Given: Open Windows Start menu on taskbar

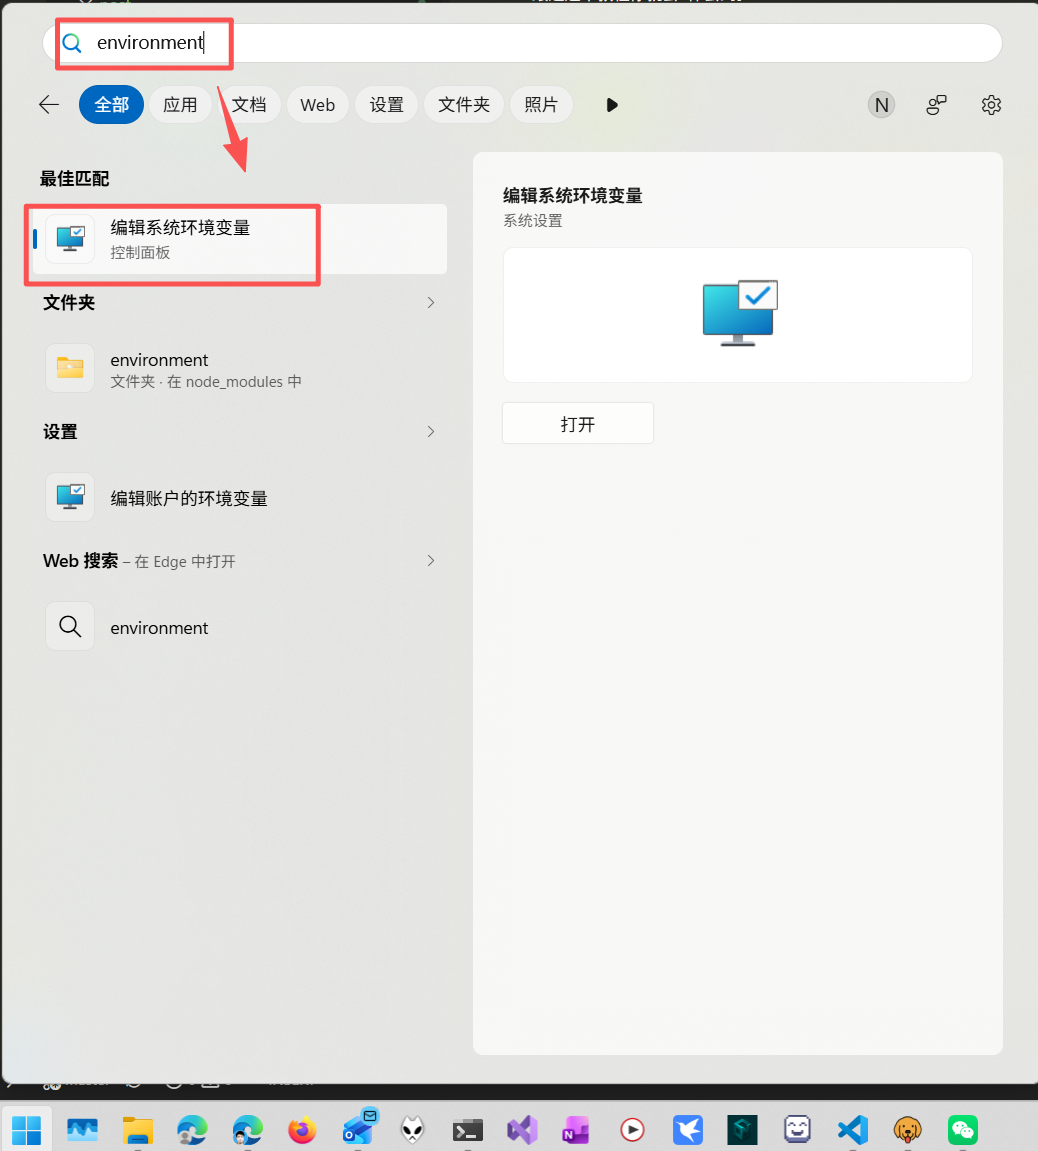Looking at the screenshot, I should point(26,1130).
